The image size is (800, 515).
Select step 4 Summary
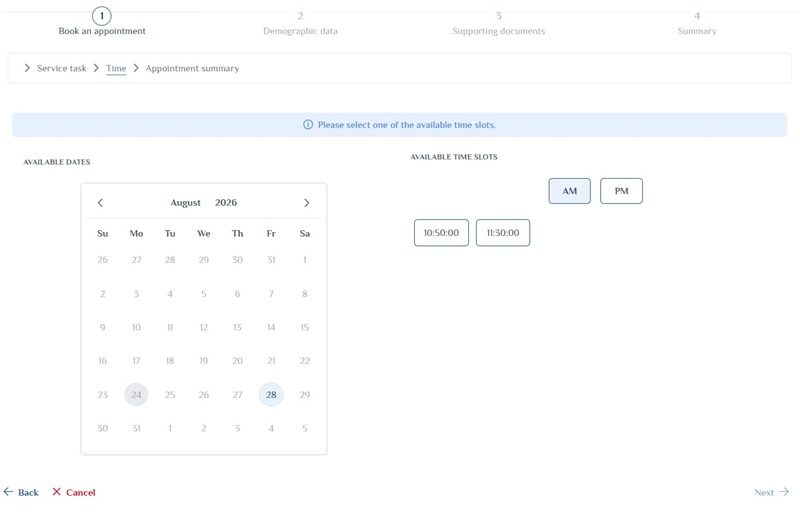[697, 23]
